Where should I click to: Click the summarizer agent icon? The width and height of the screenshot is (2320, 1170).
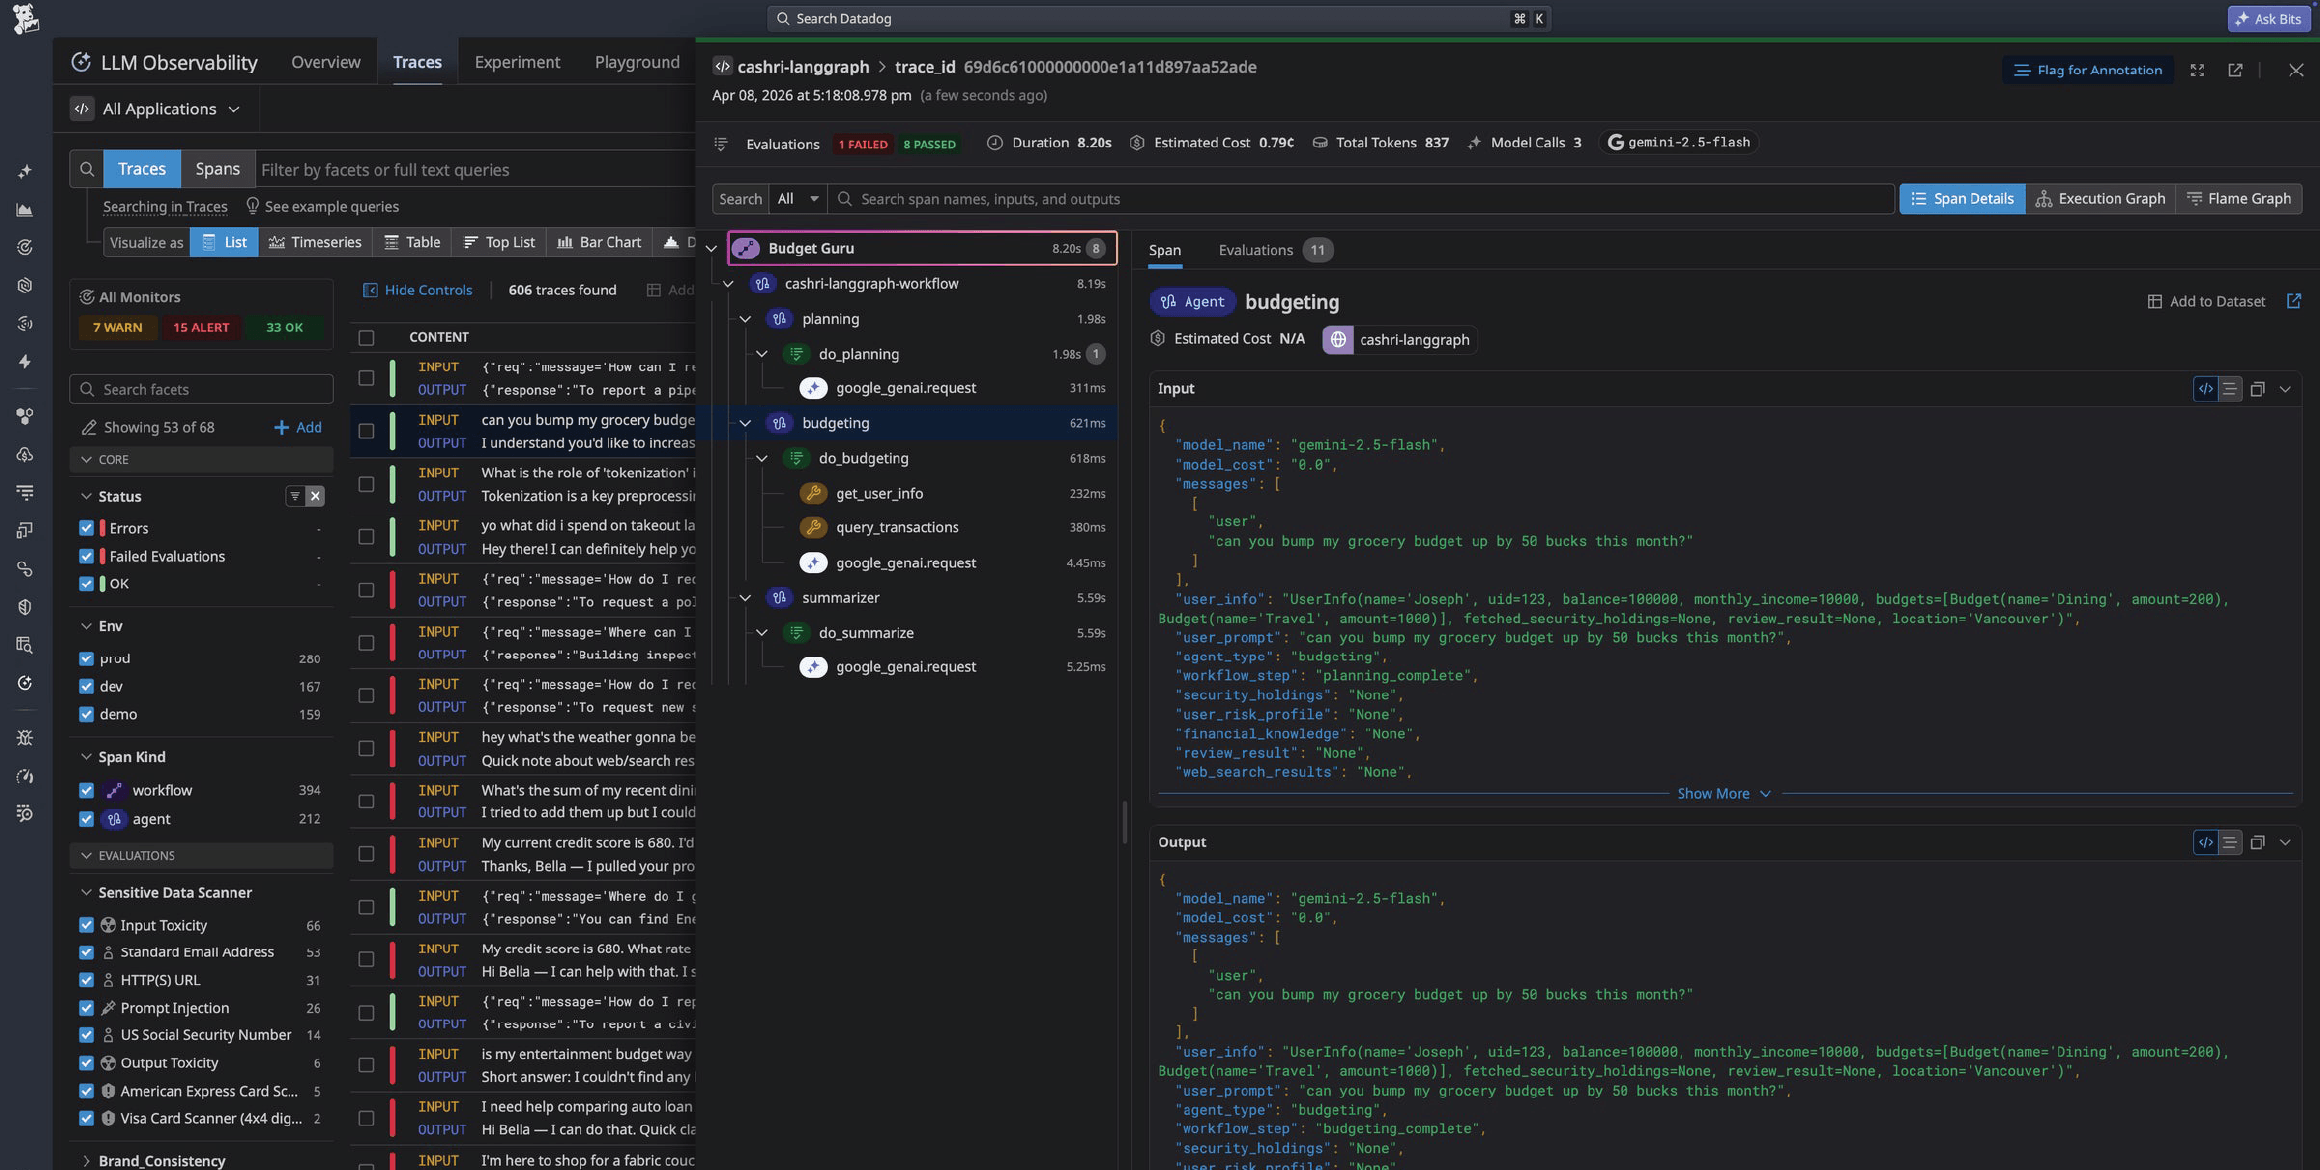tap(779, 598)
